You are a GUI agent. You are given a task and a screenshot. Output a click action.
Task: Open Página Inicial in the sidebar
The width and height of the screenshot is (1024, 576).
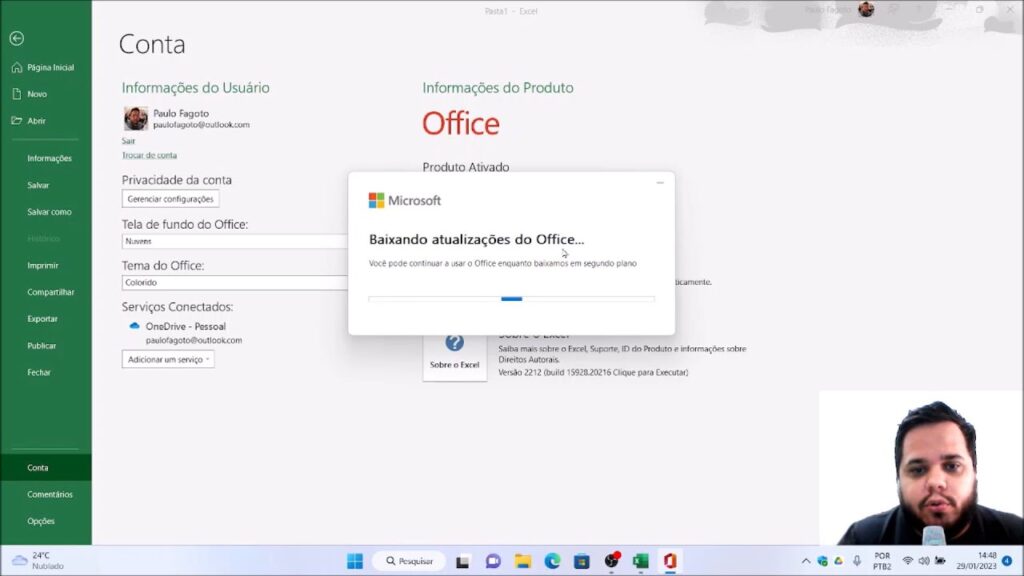[x=43, y=67]
